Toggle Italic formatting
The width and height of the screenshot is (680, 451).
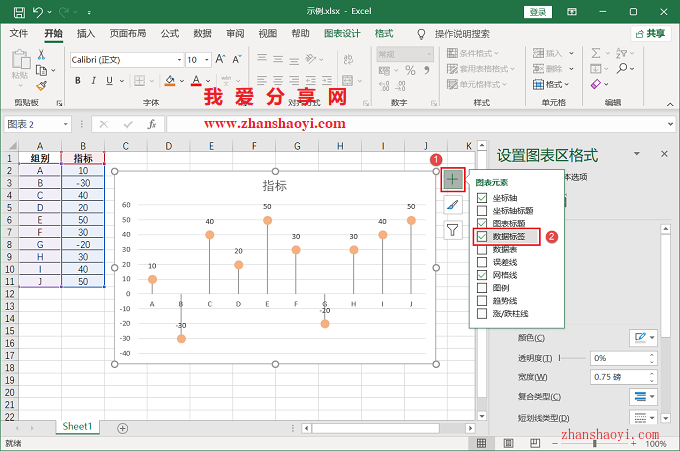pyautogui.click(x=93, y=80)
